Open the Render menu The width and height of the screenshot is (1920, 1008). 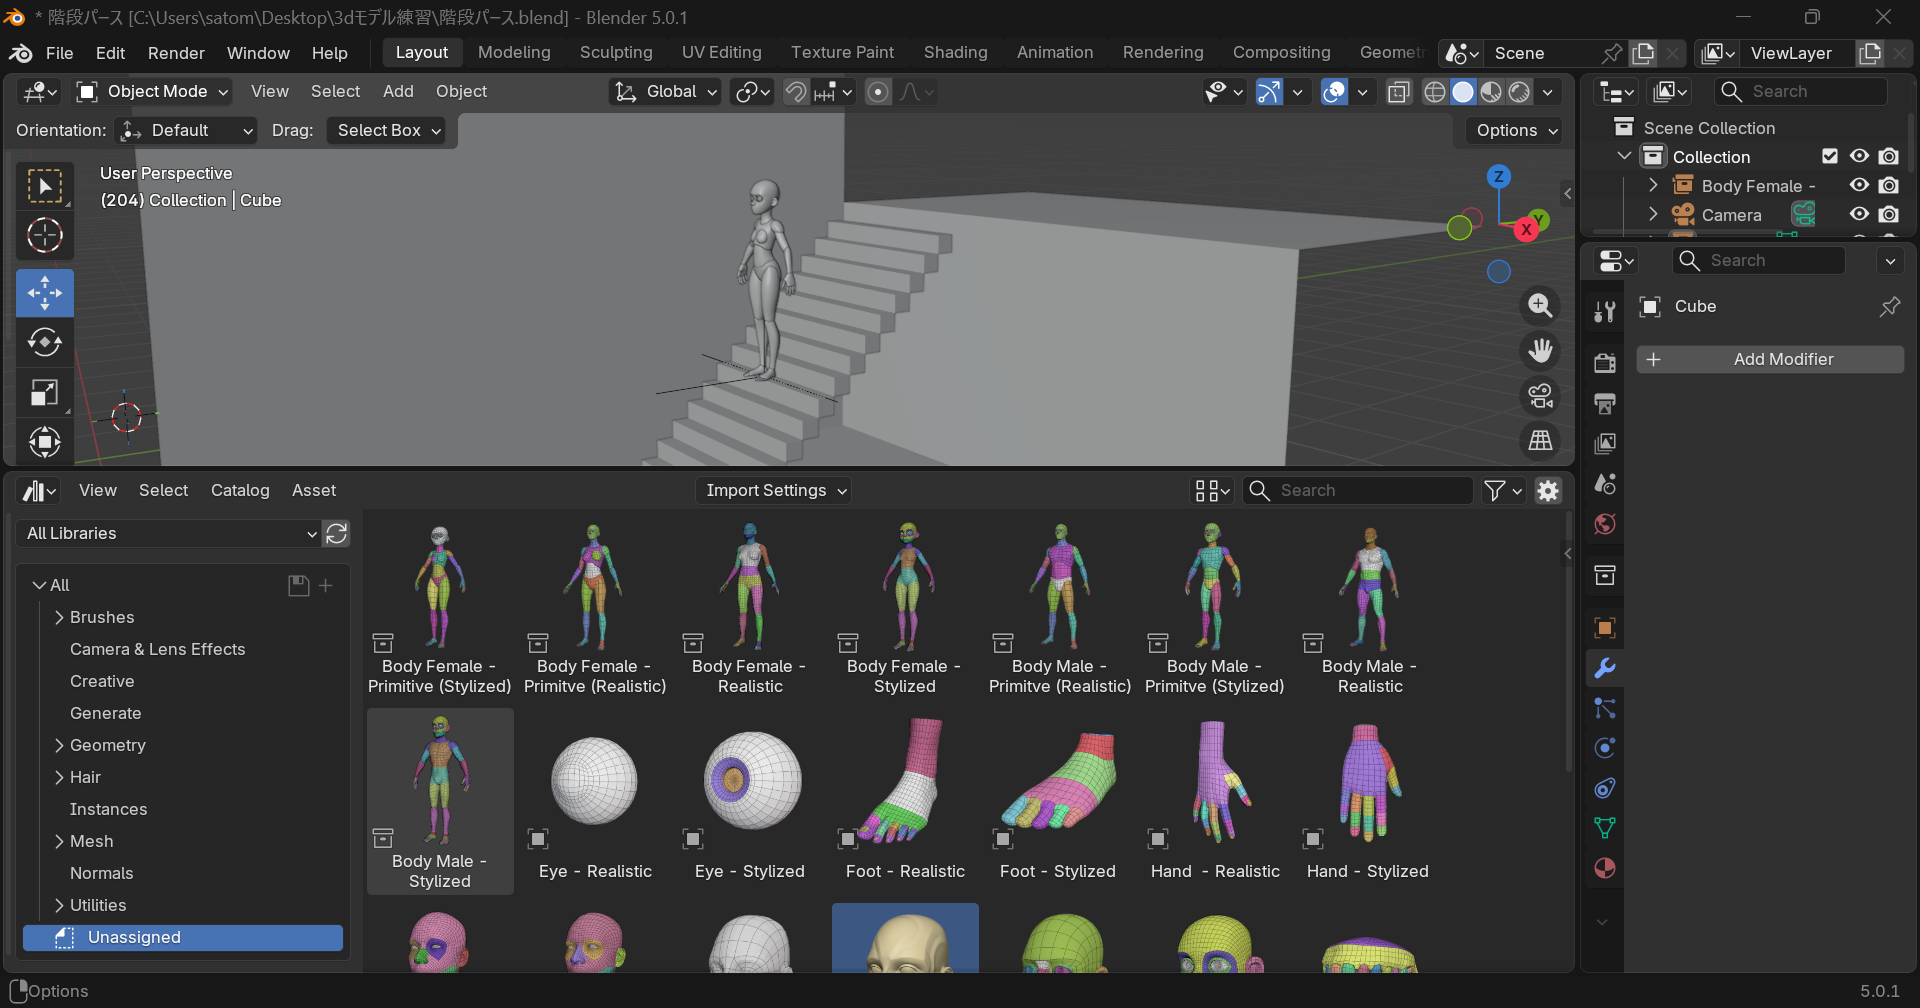pos(176,53)
